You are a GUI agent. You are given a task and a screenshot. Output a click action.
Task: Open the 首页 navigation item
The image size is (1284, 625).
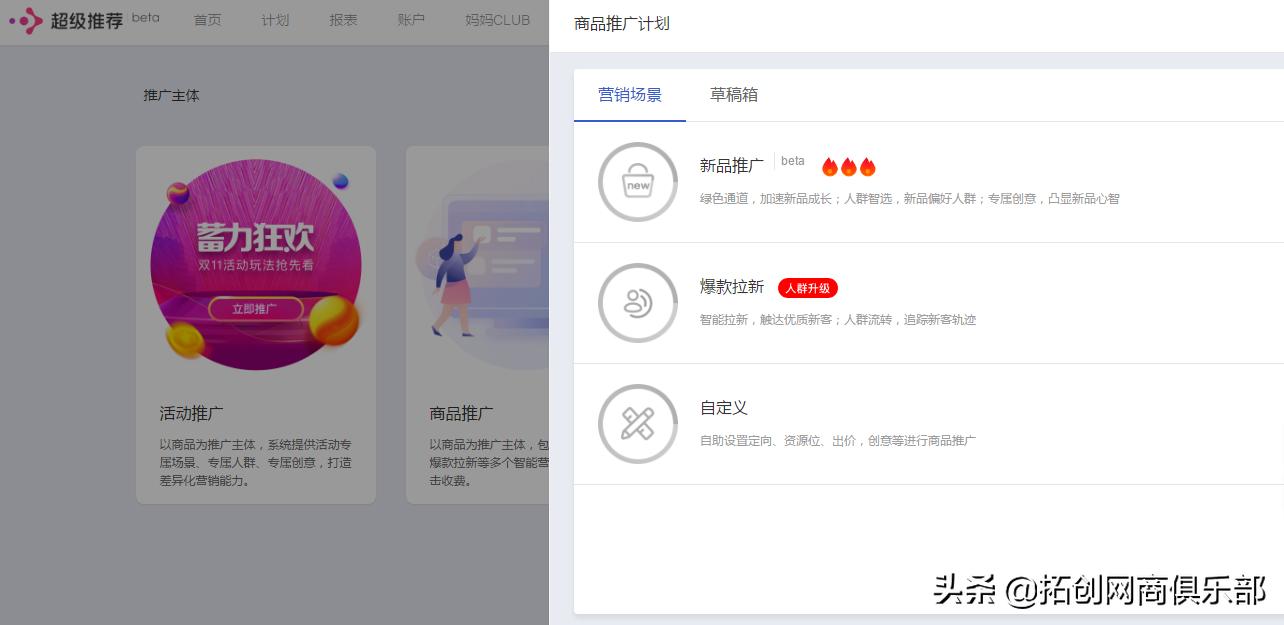point(207,20)
